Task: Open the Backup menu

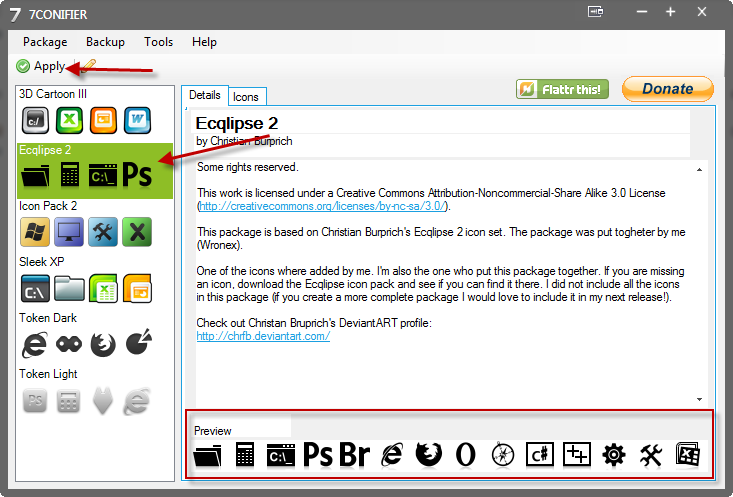Action: point(105,42)
